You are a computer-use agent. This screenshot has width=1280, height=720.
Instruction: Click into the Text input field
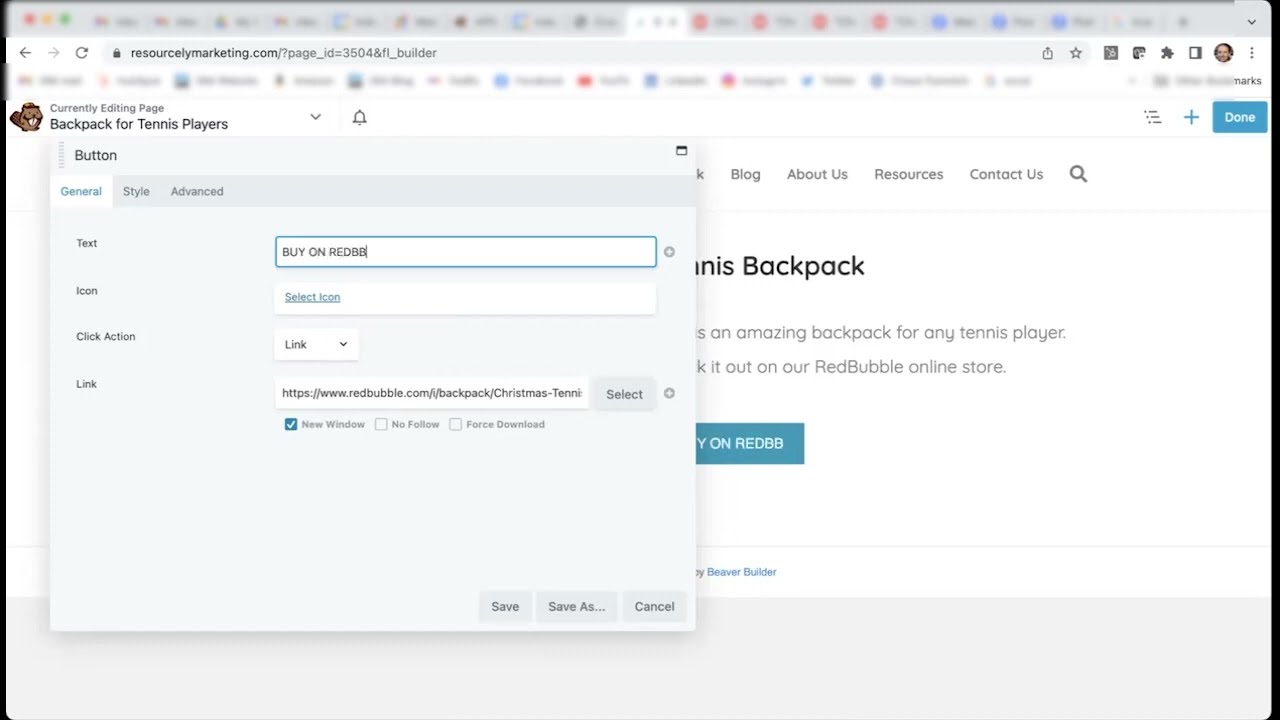[466, 252]
